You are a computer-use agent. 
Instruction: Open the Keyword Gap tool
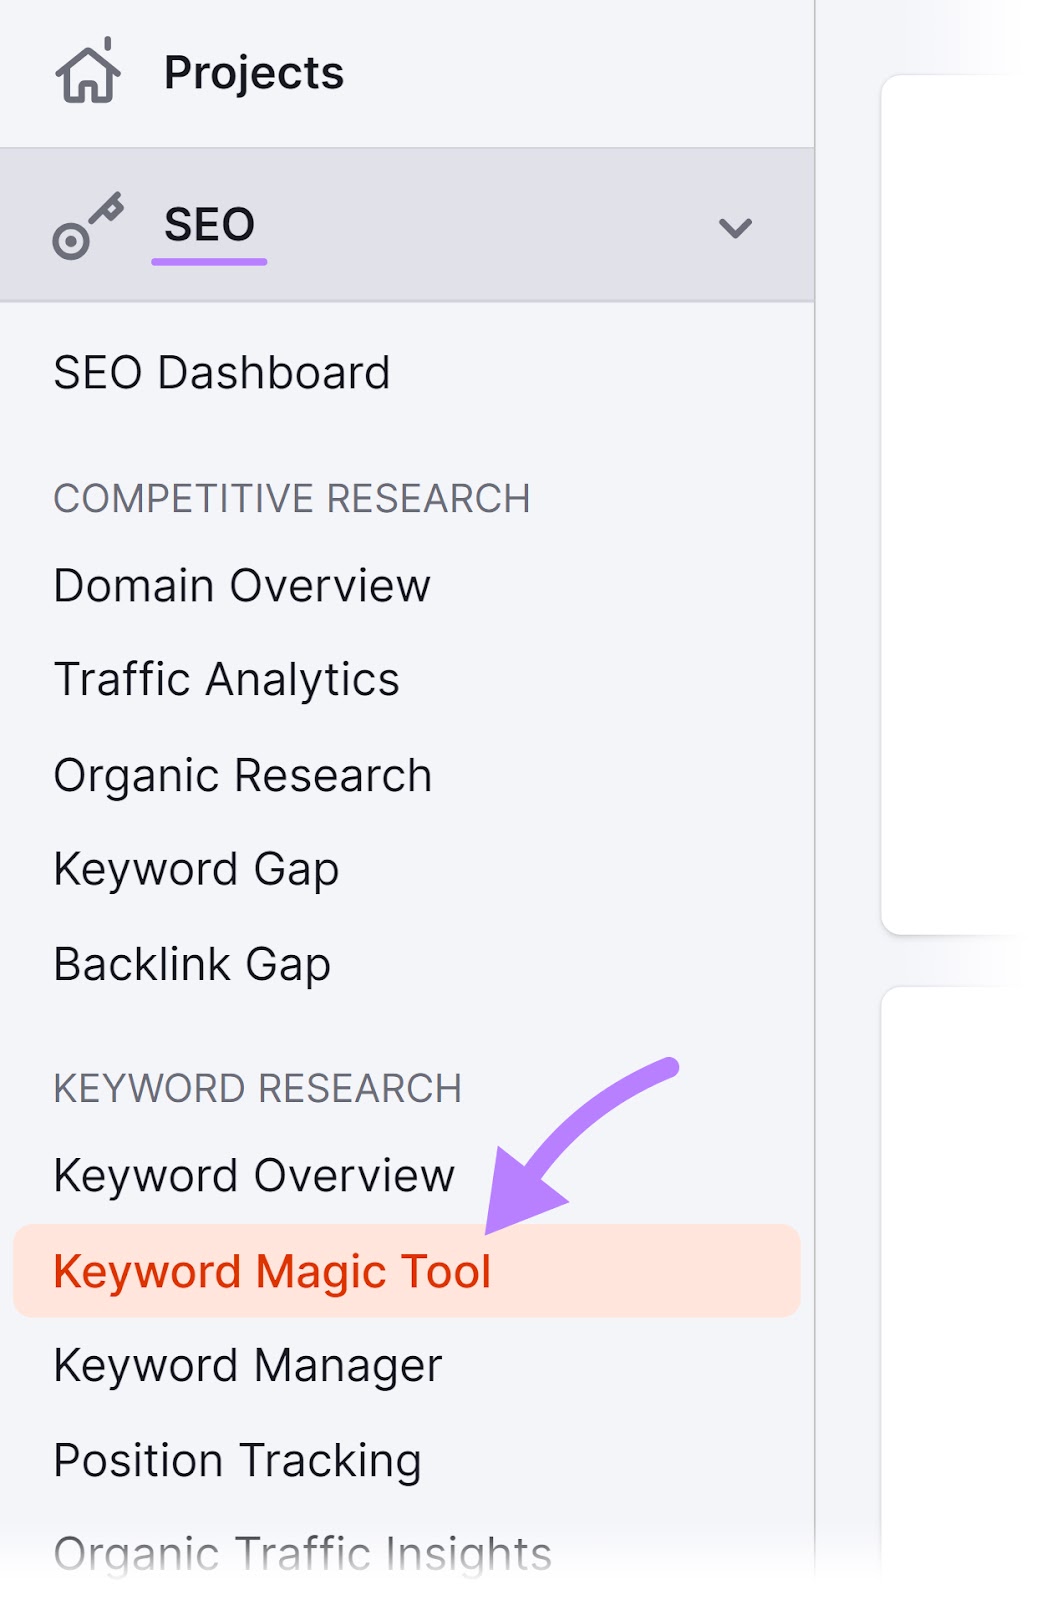196,868
